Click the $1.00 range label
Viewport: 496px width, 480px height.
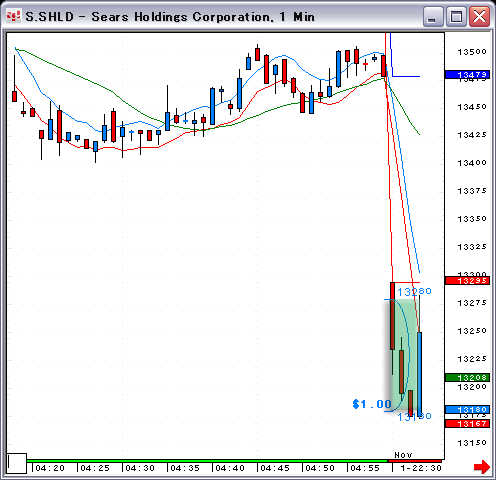click(x=372, y=404)
